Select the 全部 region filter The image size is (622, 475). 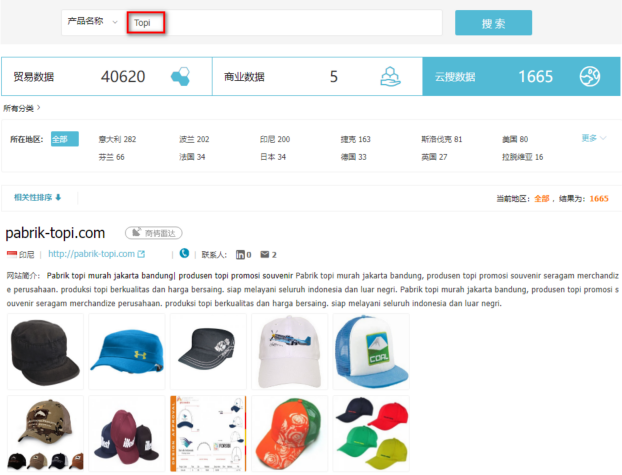pos(64,139)
